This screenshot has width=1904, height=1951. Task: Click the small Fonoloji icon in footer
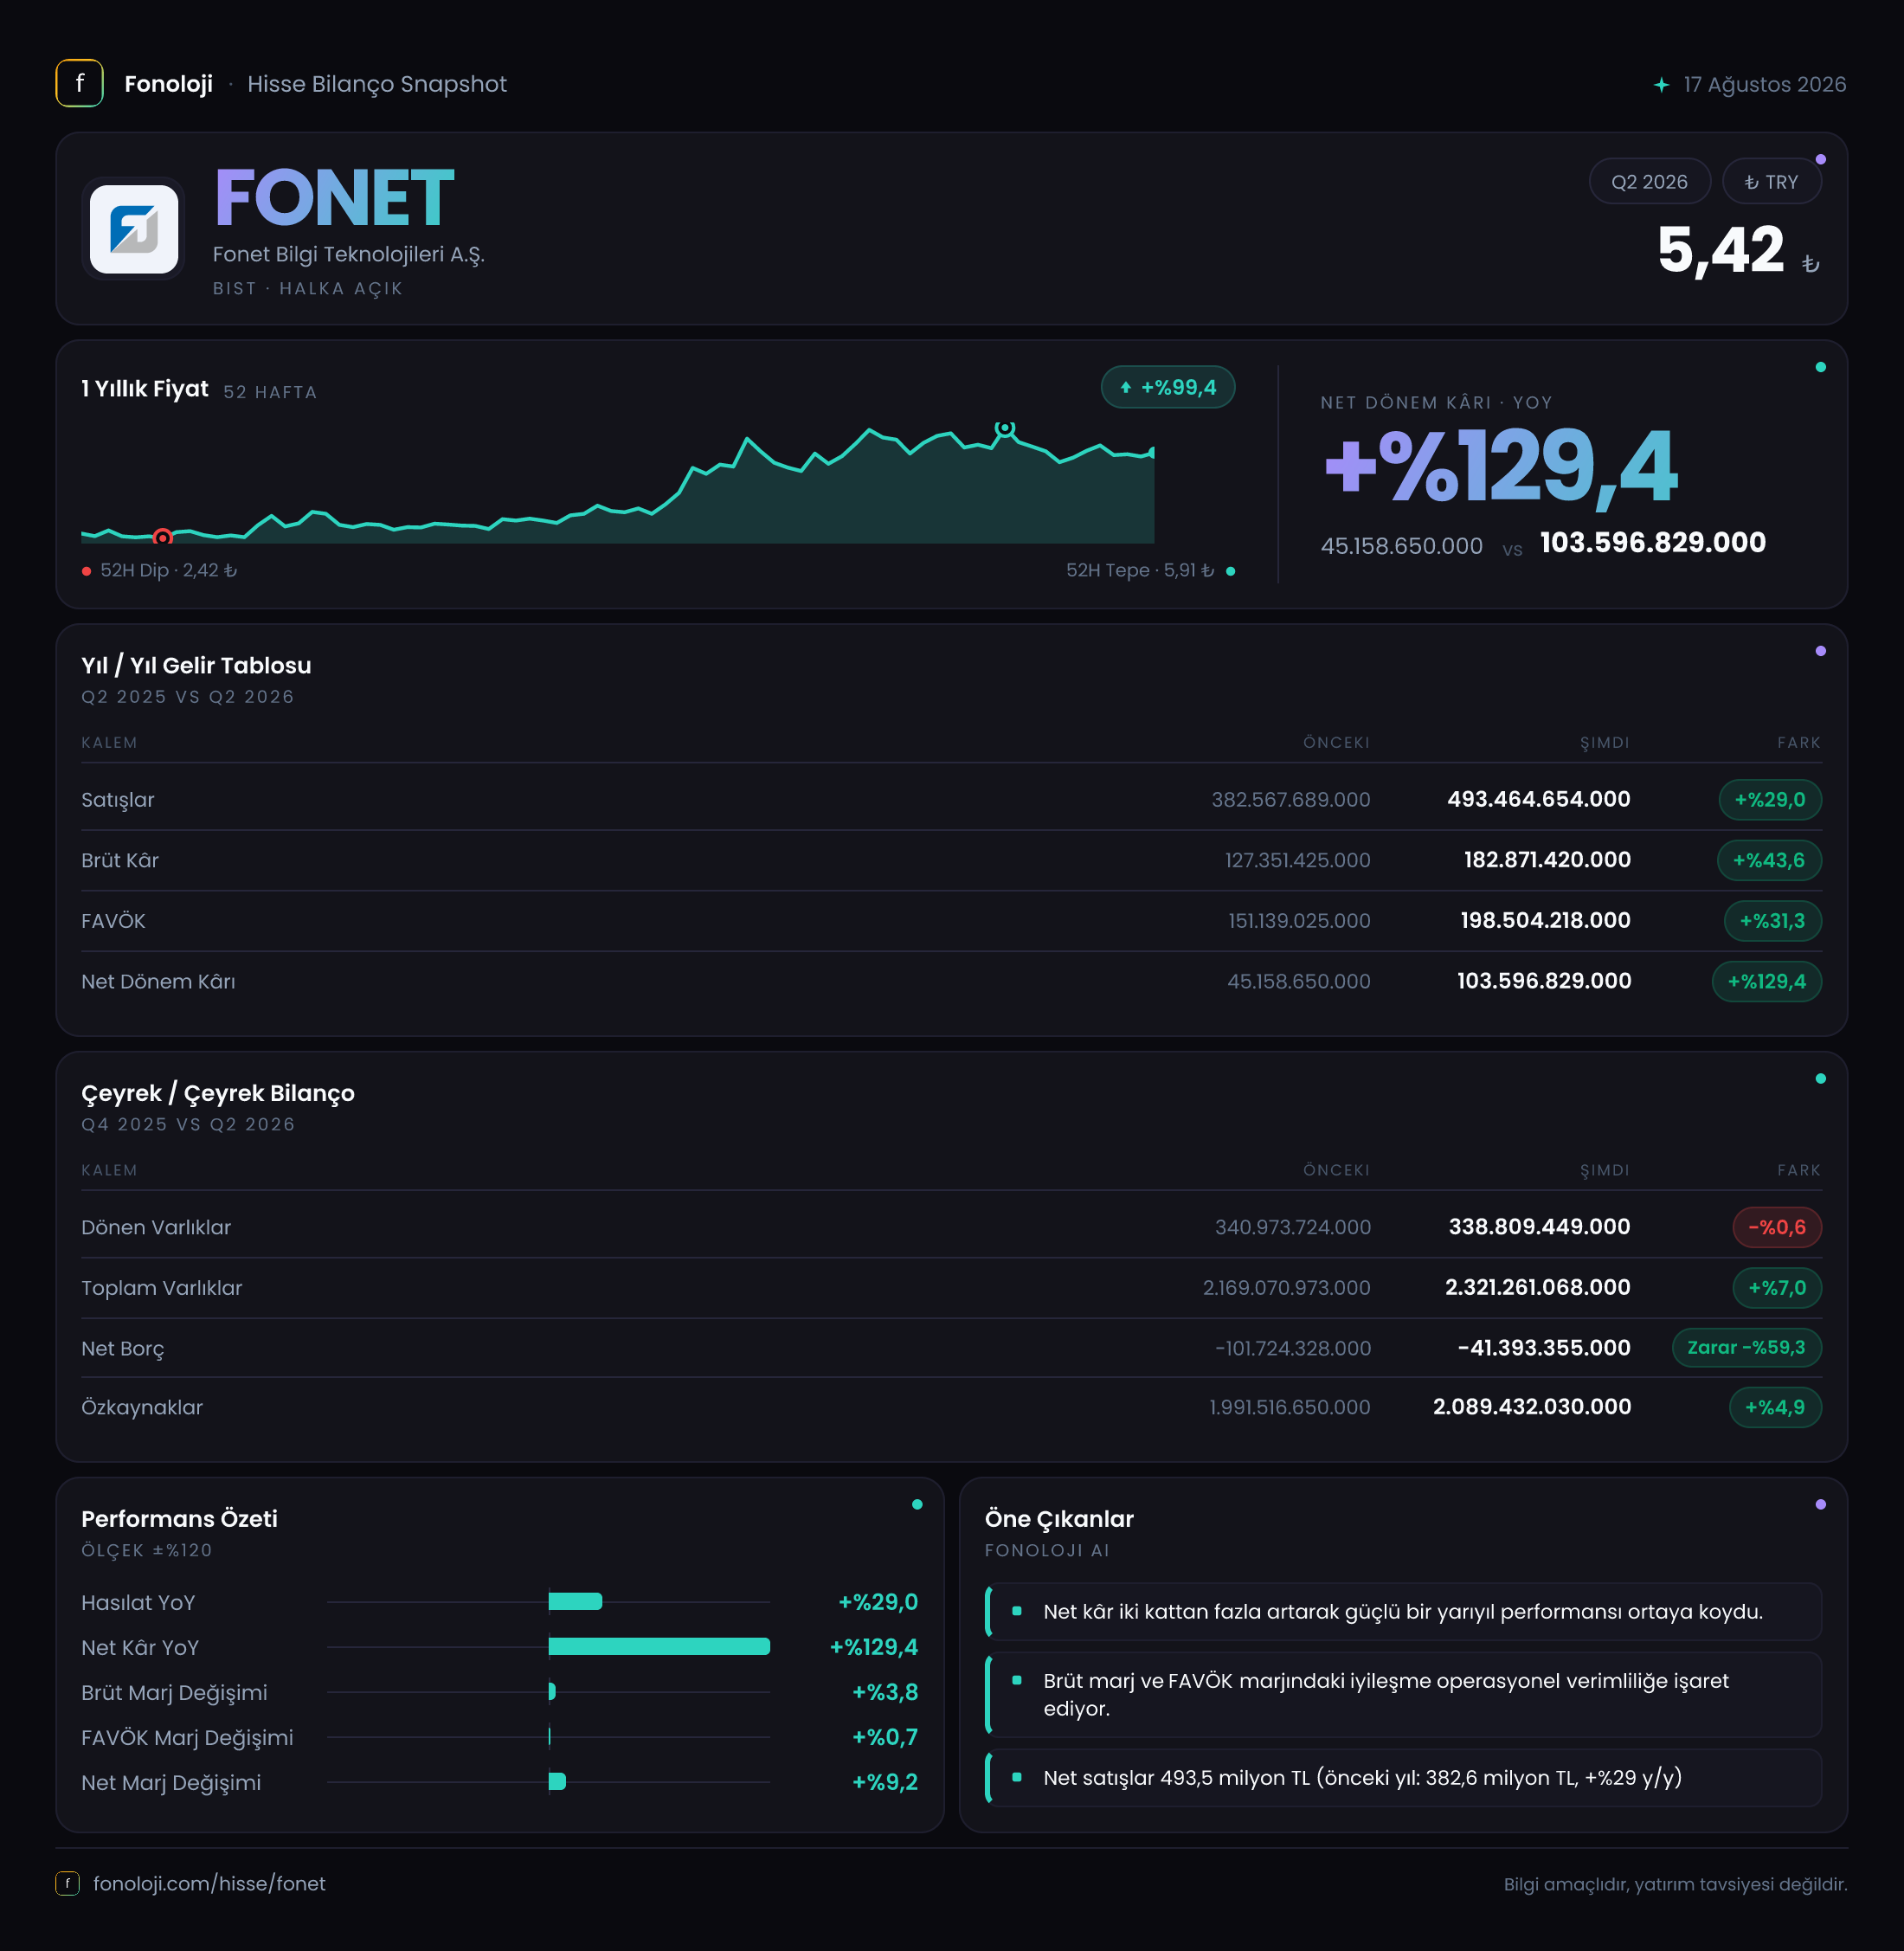(x=67, y=1883)
